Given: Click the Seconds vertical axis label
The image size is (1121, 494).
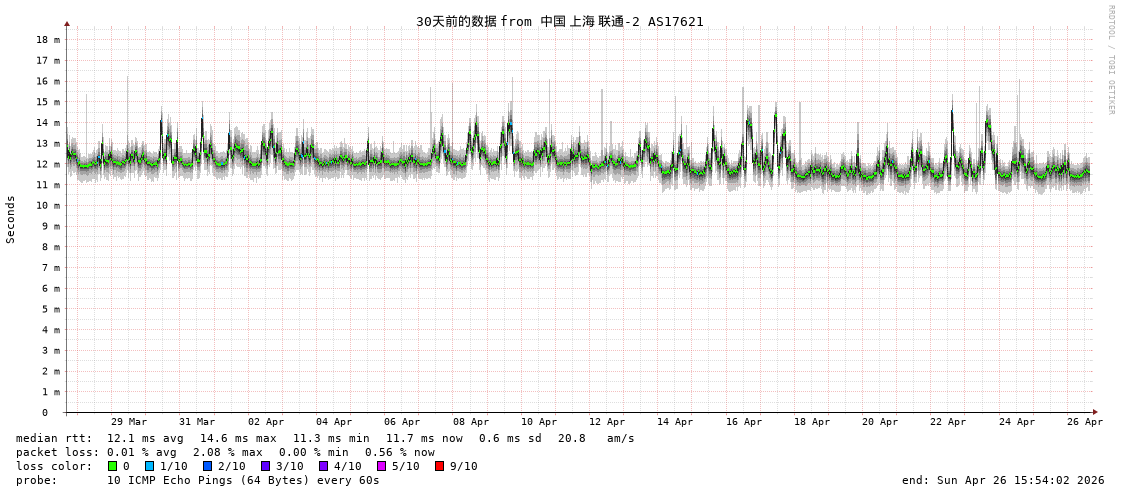Looking at the screenshot, I should (x=11, y=220).
